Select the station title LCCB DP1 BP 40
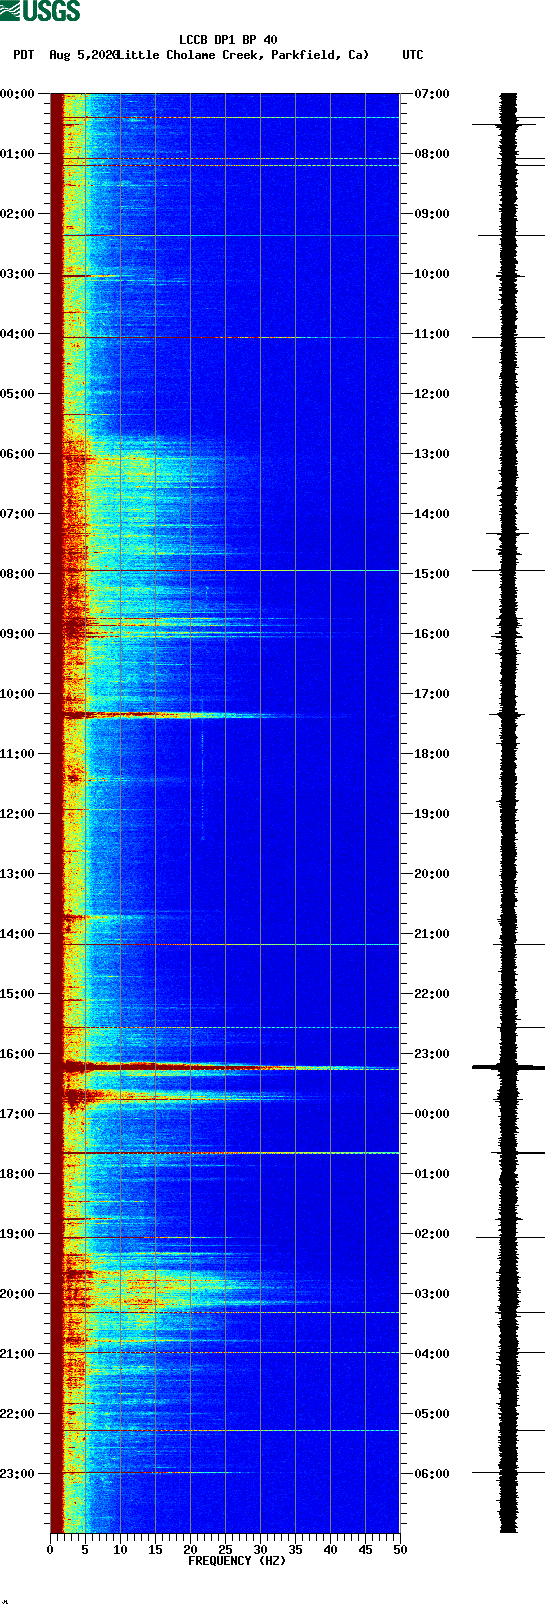 (228, 40)
